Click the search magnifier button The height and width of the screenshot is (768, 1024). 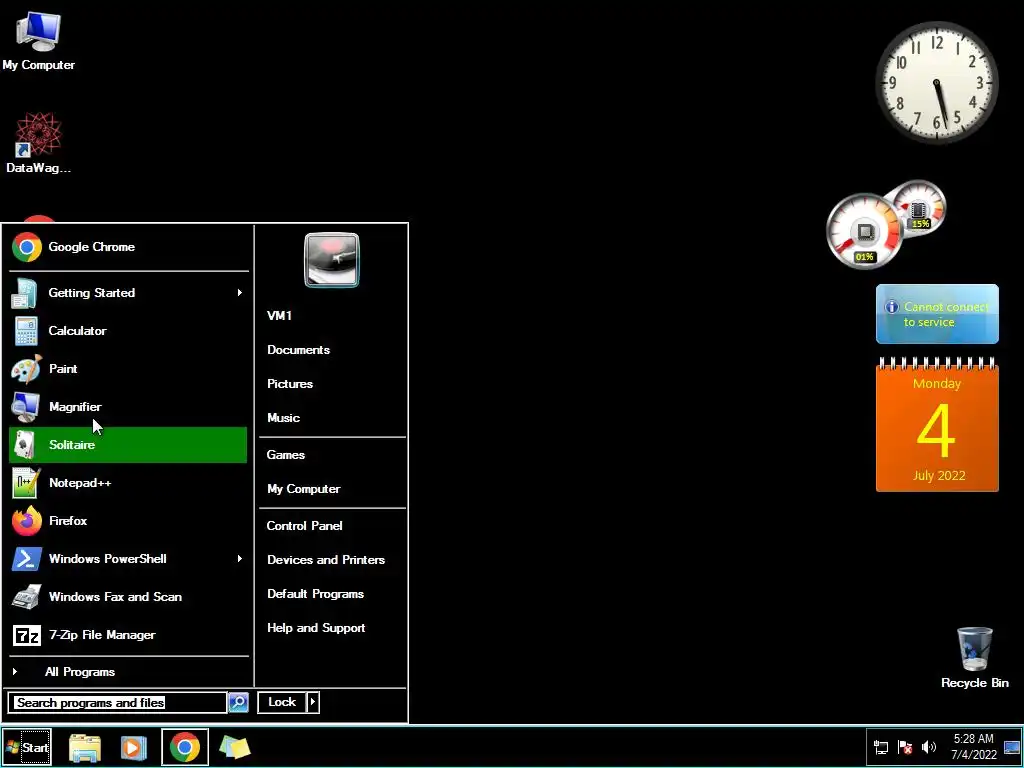coord(238,702)
